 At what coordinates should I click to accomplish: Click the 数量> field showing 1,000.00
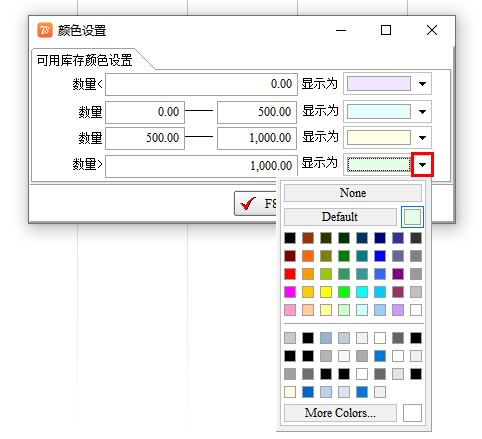point(201,166)
